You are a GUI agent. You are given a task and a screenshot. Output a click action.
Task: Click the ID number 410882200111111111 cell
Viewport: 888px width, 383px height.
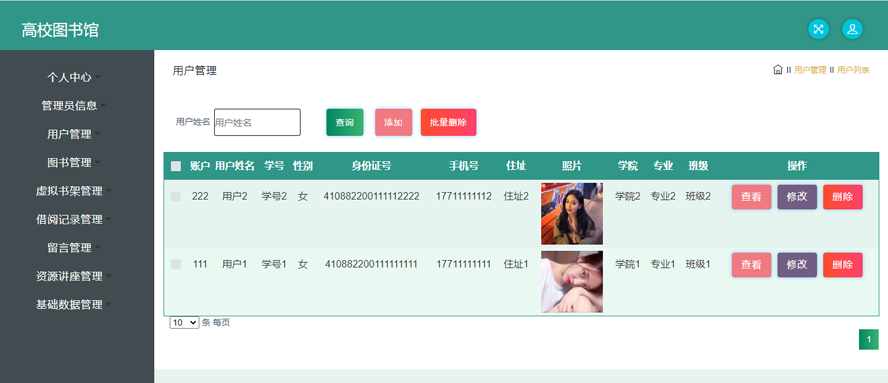tap(372, 264)
